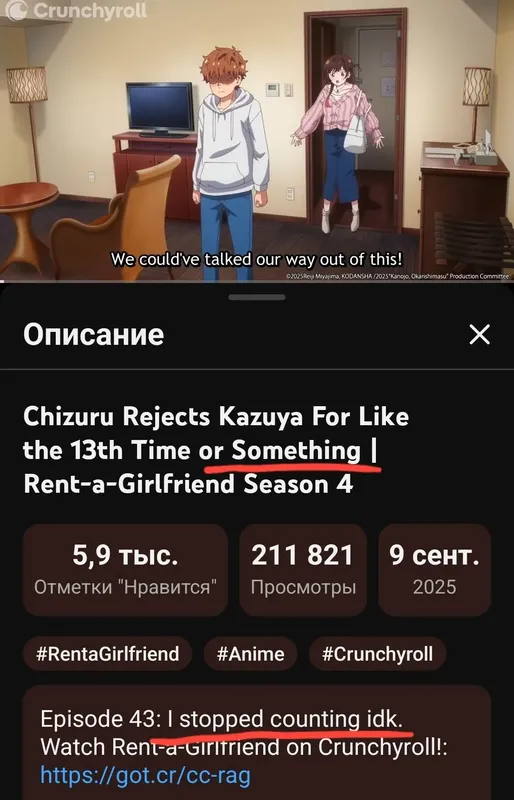
Task: Click Rent-a-Girlfriend Season 4 title line
Action: click(188, 484)
